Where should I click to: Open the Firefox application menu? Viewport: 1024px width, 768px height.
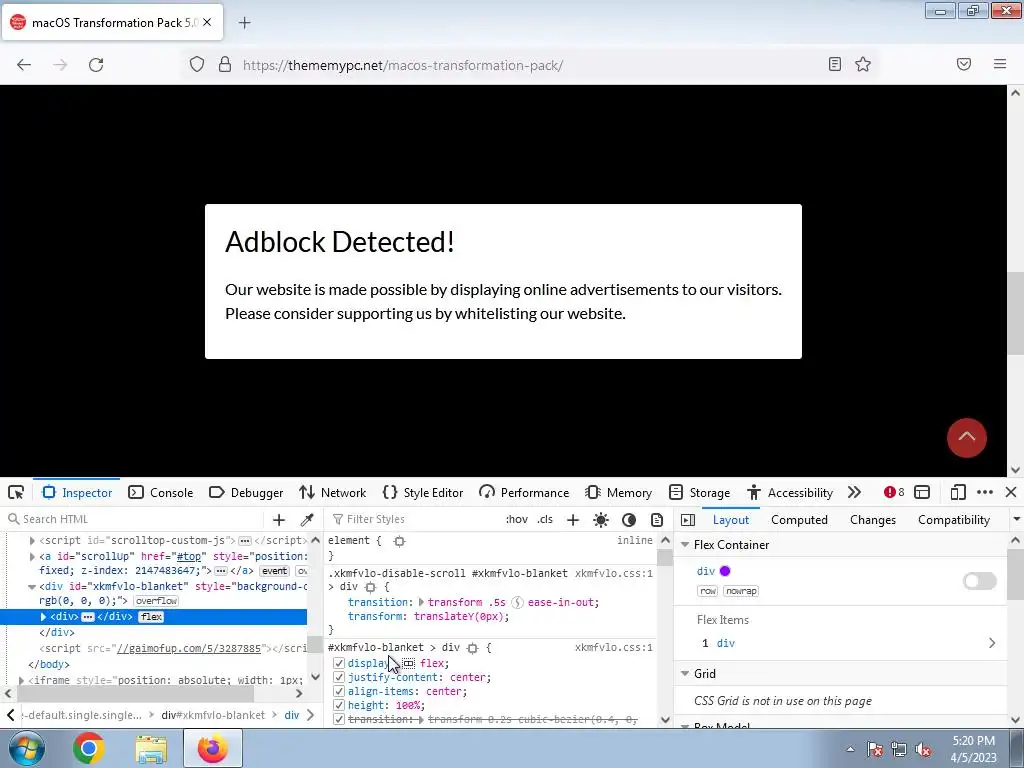coord(1000,64)
